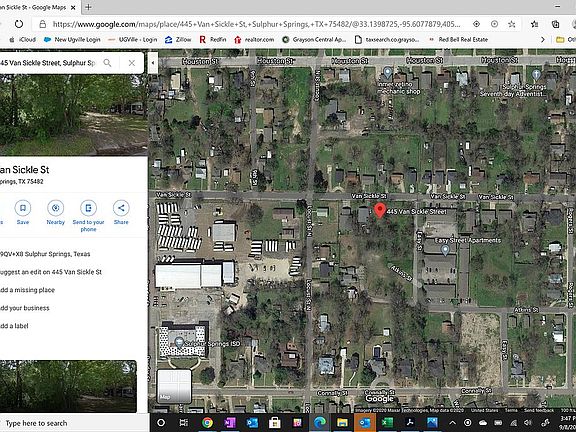576x432 pixels.
Task: Click the Sulphur Springs ISD map marker
Action: 179,342
